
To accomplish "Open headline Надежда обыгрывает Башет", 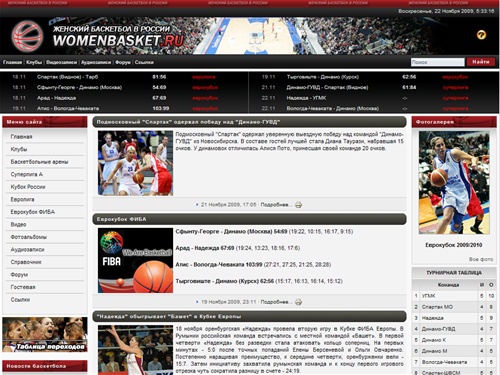I will tap(169, 316).
